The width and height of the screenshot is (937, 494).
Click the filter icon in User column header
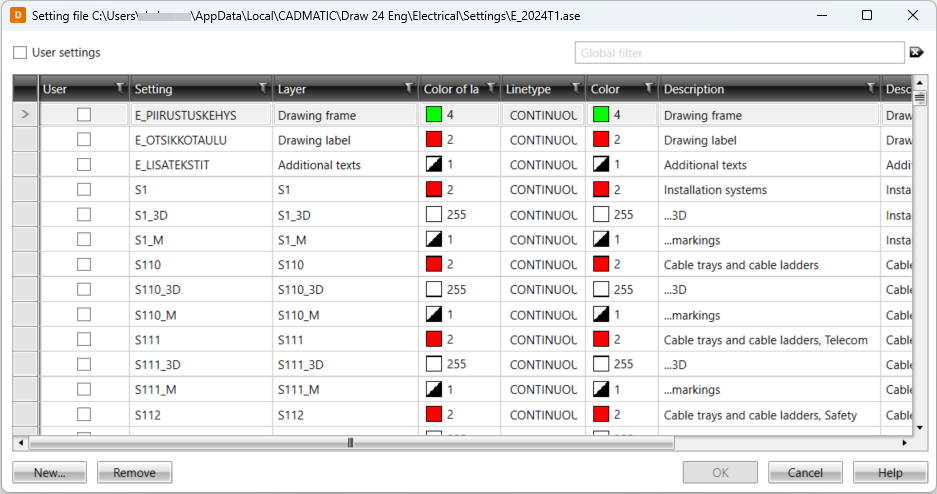tap(120, 88)
